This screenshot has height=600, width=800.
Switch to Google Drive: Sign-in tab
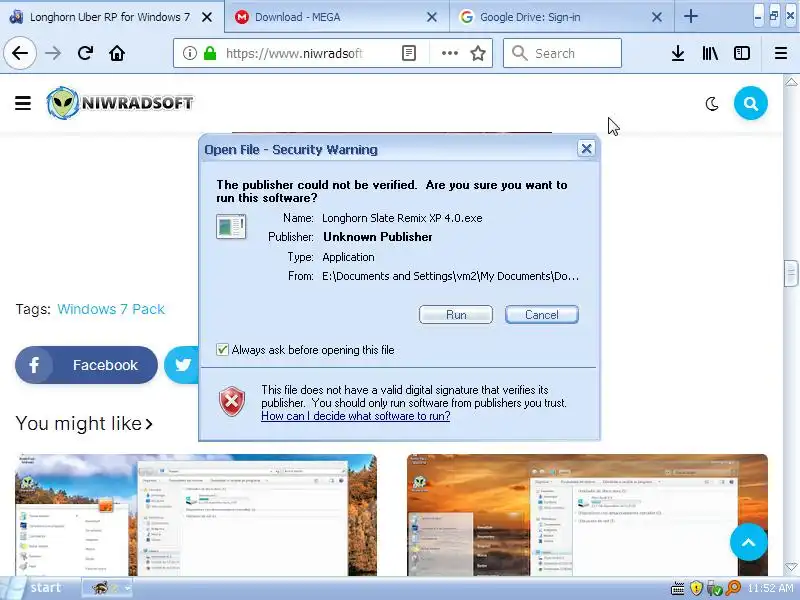pos(562,17)
